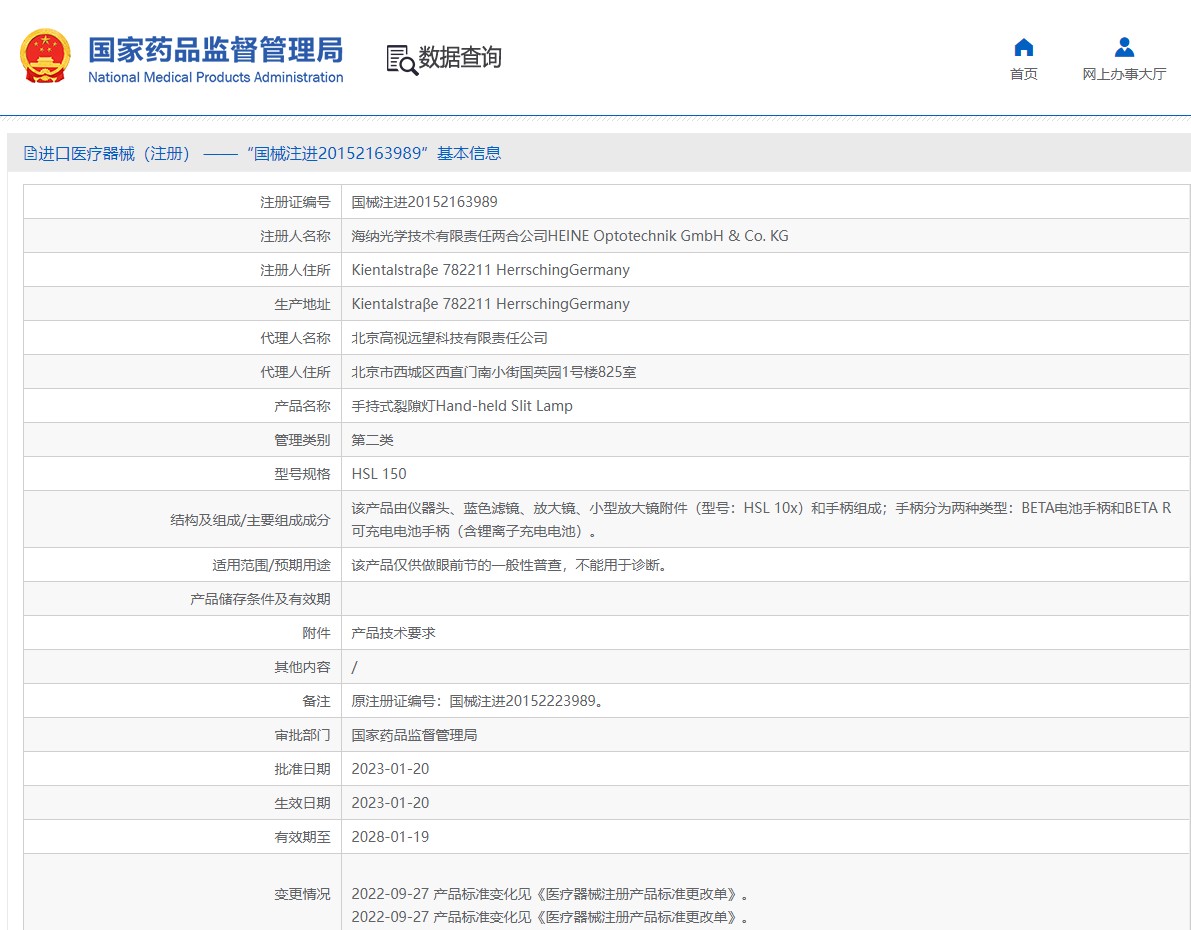This screenshot has width=1191, height=930.
Task: Select the 注册人住所 label
Action: [x=295, y=270]
